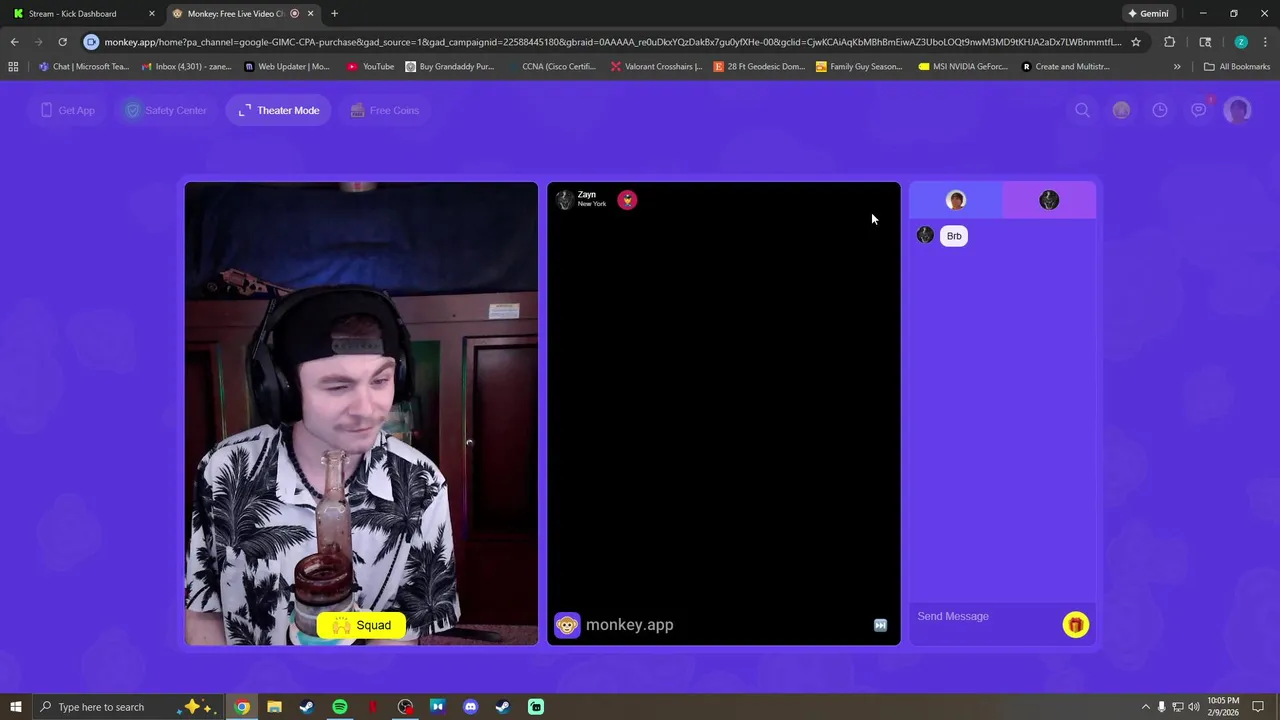The width and height of the screenshot is (1280, 720).
Task: Open the MSI NVIDIA GeForce bookmark
Action: pos(964,67)
